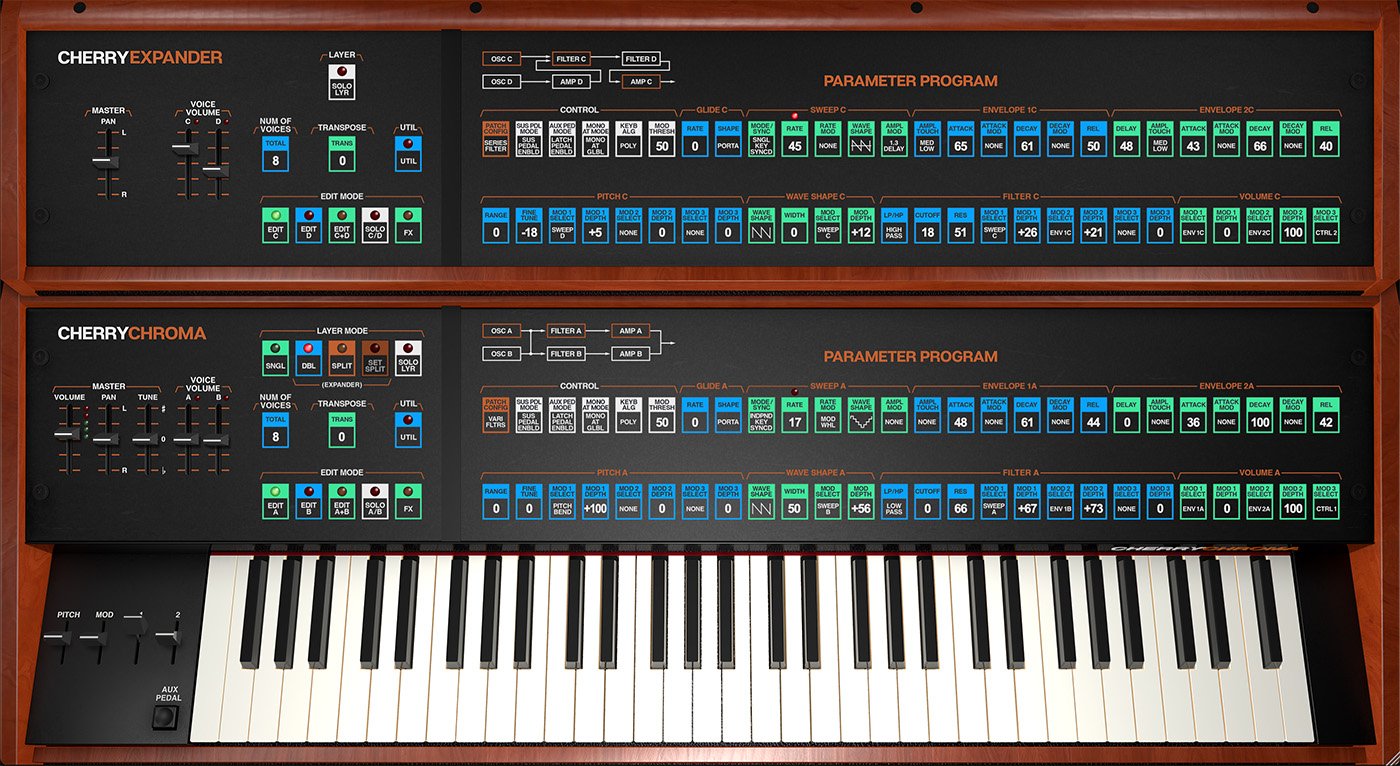Click the KEYB ALG Poly button
1400x766 pixels.
point(627,414)
